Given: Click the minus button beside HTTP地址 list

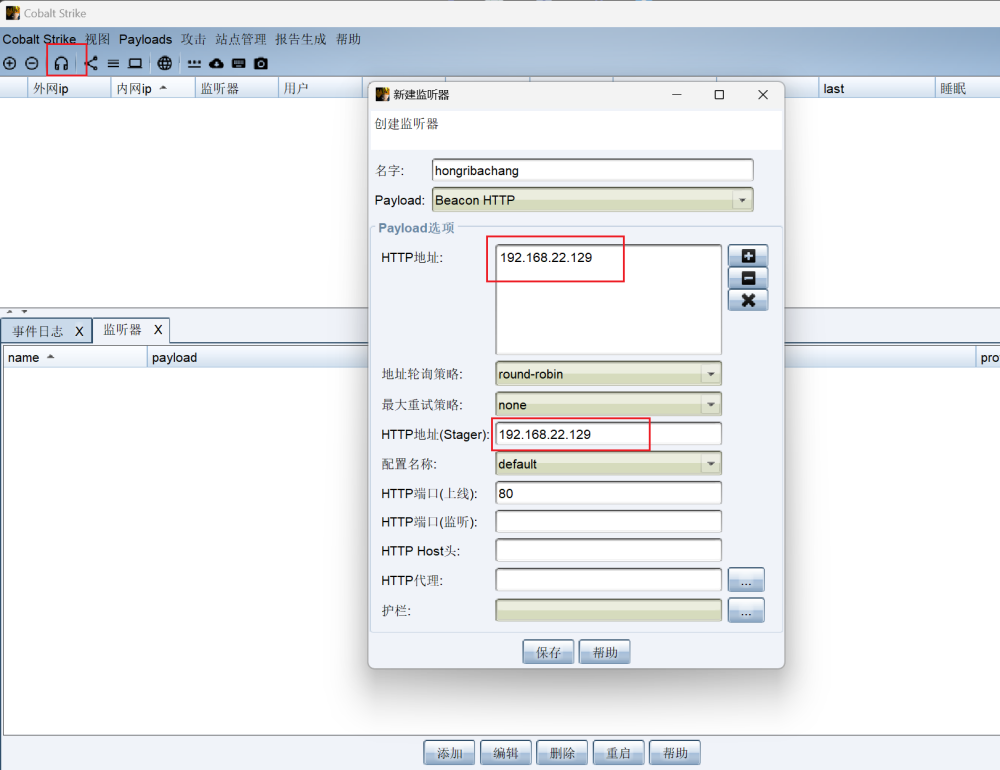Looking at the screenshot, I should (747, 278).
